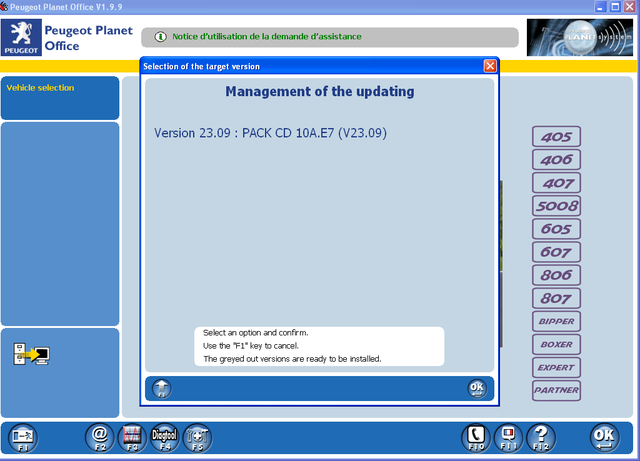Click the main OK button in bottom toolbar
The height and width of the screenshot is (461, 640).
click(x=604, y=438)
